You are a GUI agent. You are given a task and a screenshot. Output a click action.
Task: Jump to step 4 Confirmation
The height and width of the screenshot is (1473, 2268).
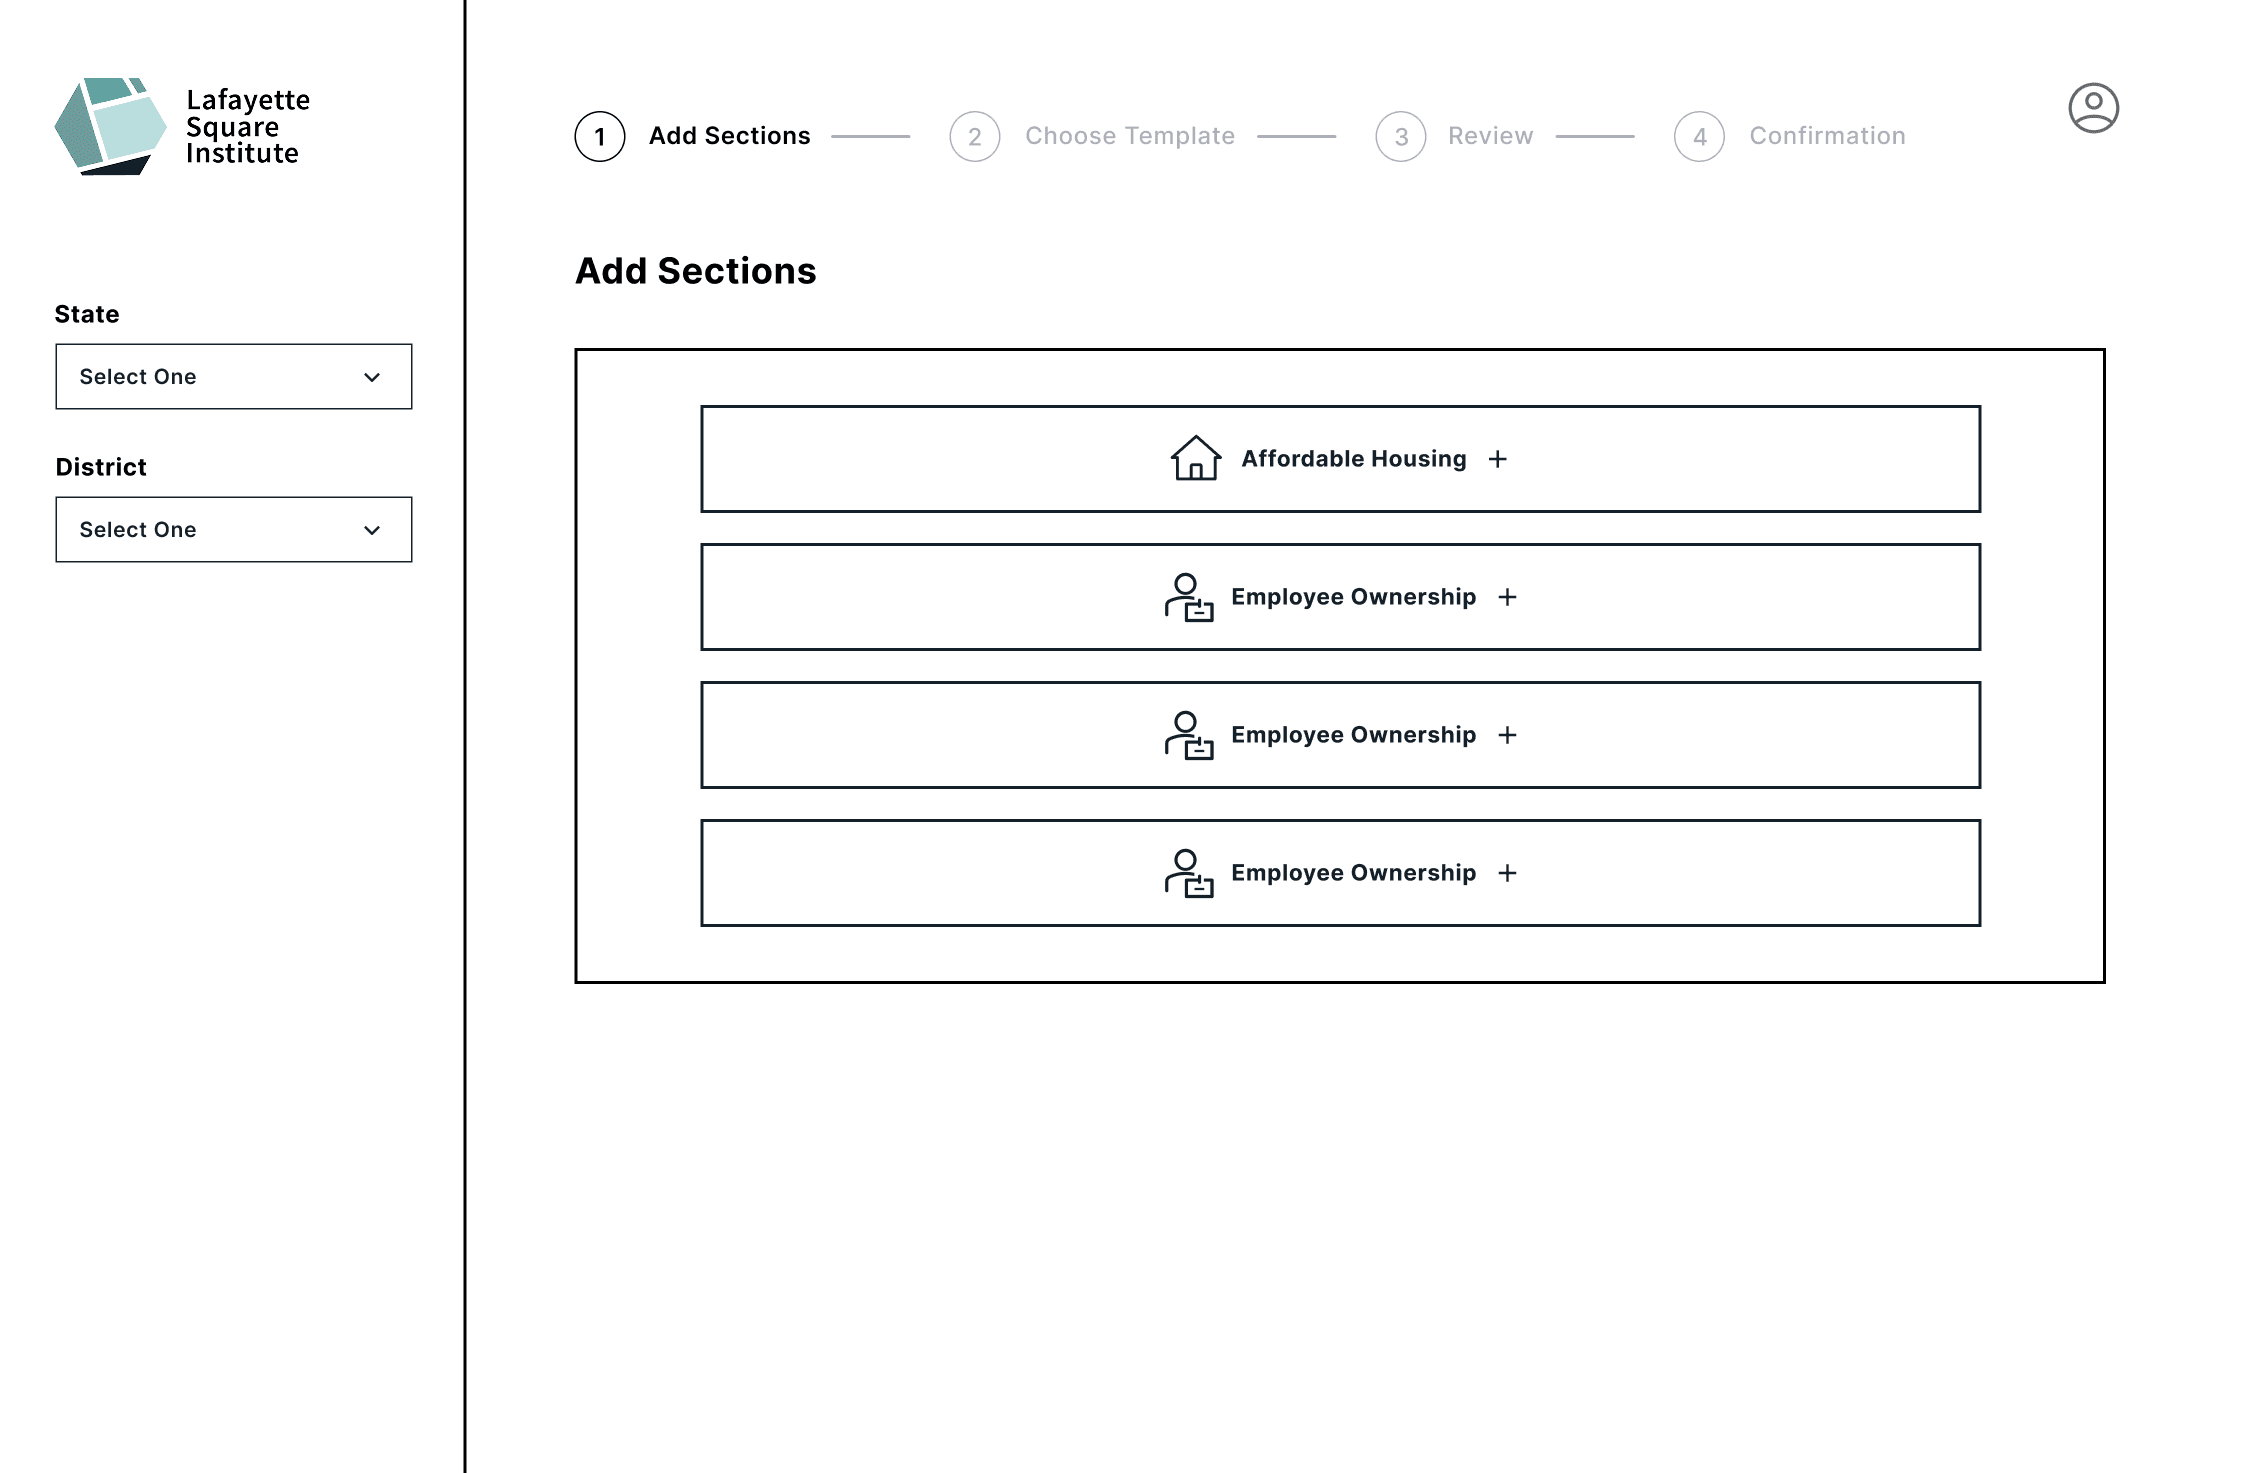click(x=1826, y=136)
